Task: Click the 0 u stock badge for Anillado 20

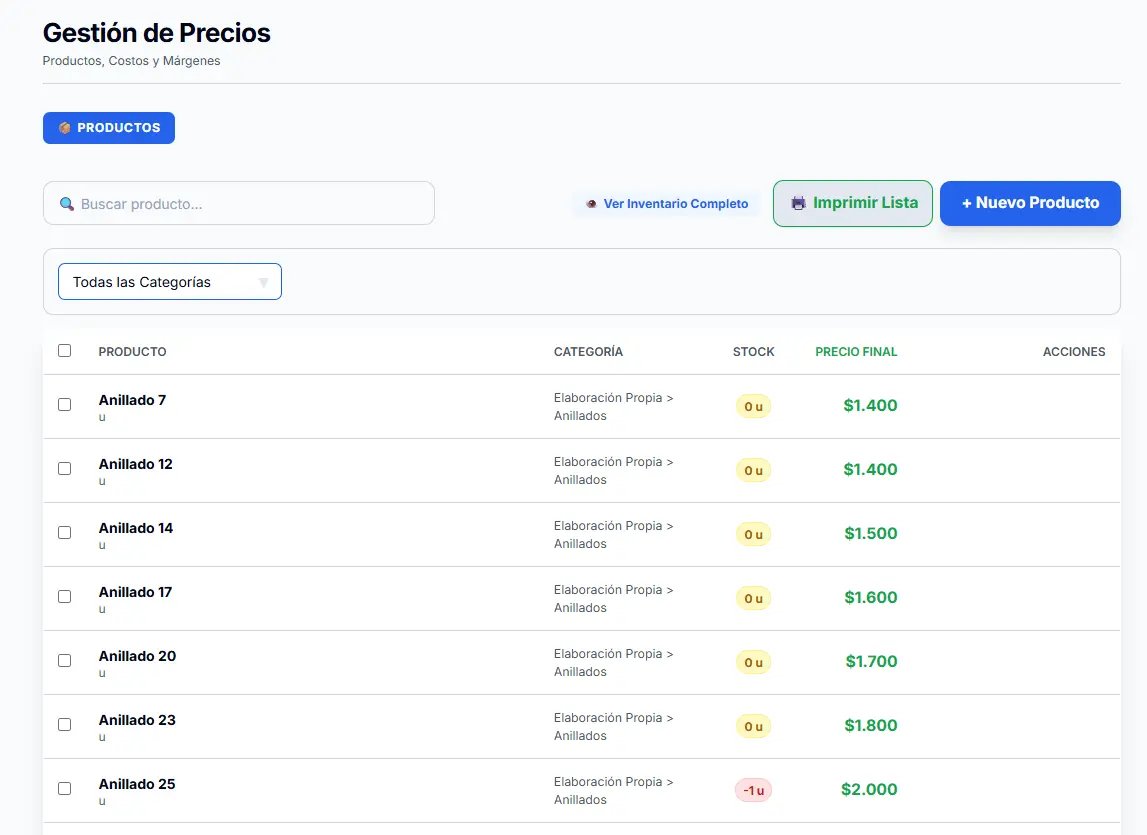Action: click(753, 662)
